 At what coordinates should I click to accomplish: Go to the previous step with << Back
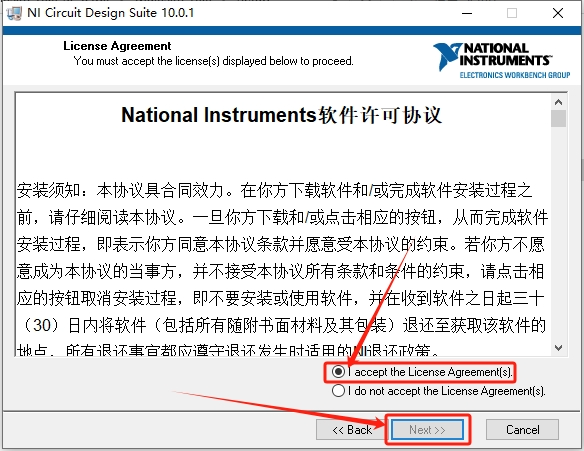[352, 430]
